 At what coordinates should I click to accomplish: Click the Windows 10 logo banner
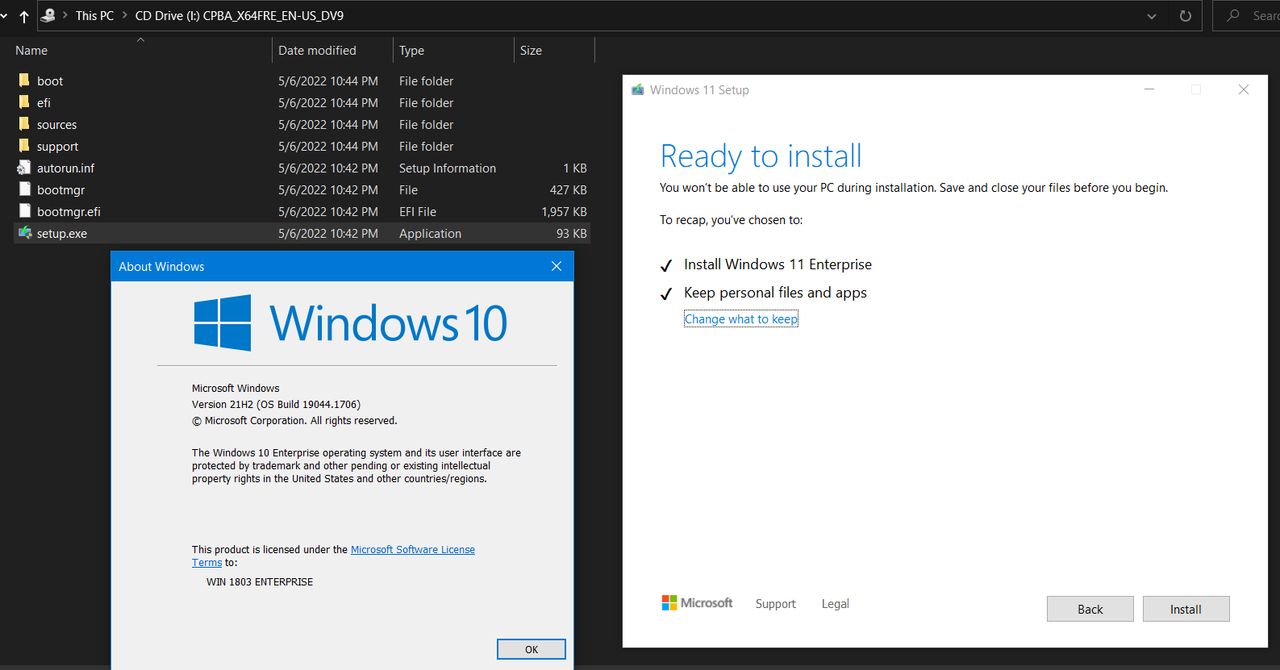pyautogui.click(x=351, y=323)
